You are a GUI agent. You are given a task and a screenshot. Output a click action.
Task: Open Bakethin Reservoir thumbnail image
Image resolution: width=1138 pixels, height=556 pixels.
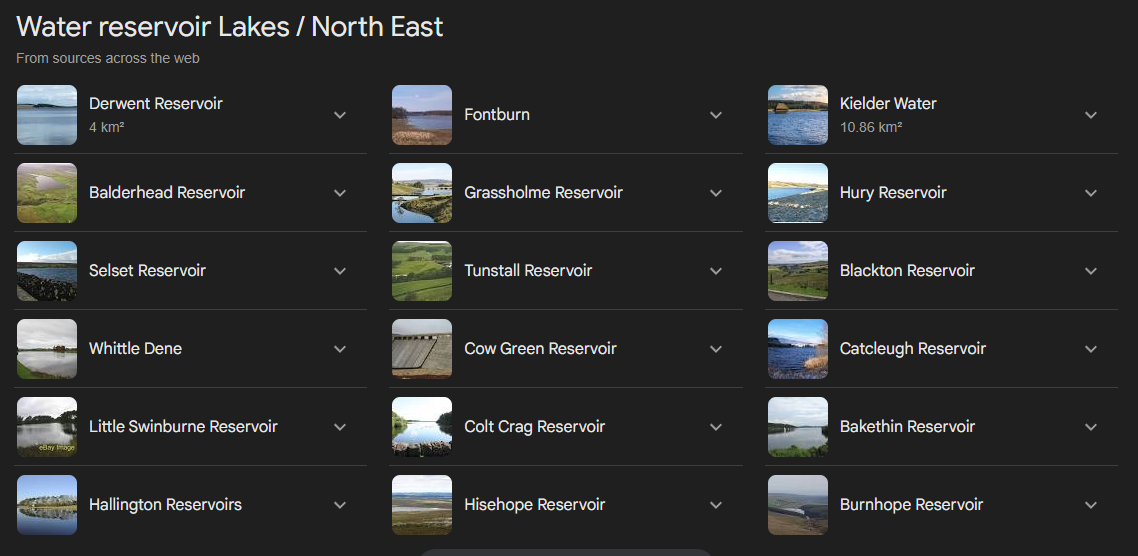click(x=798, y=427)
